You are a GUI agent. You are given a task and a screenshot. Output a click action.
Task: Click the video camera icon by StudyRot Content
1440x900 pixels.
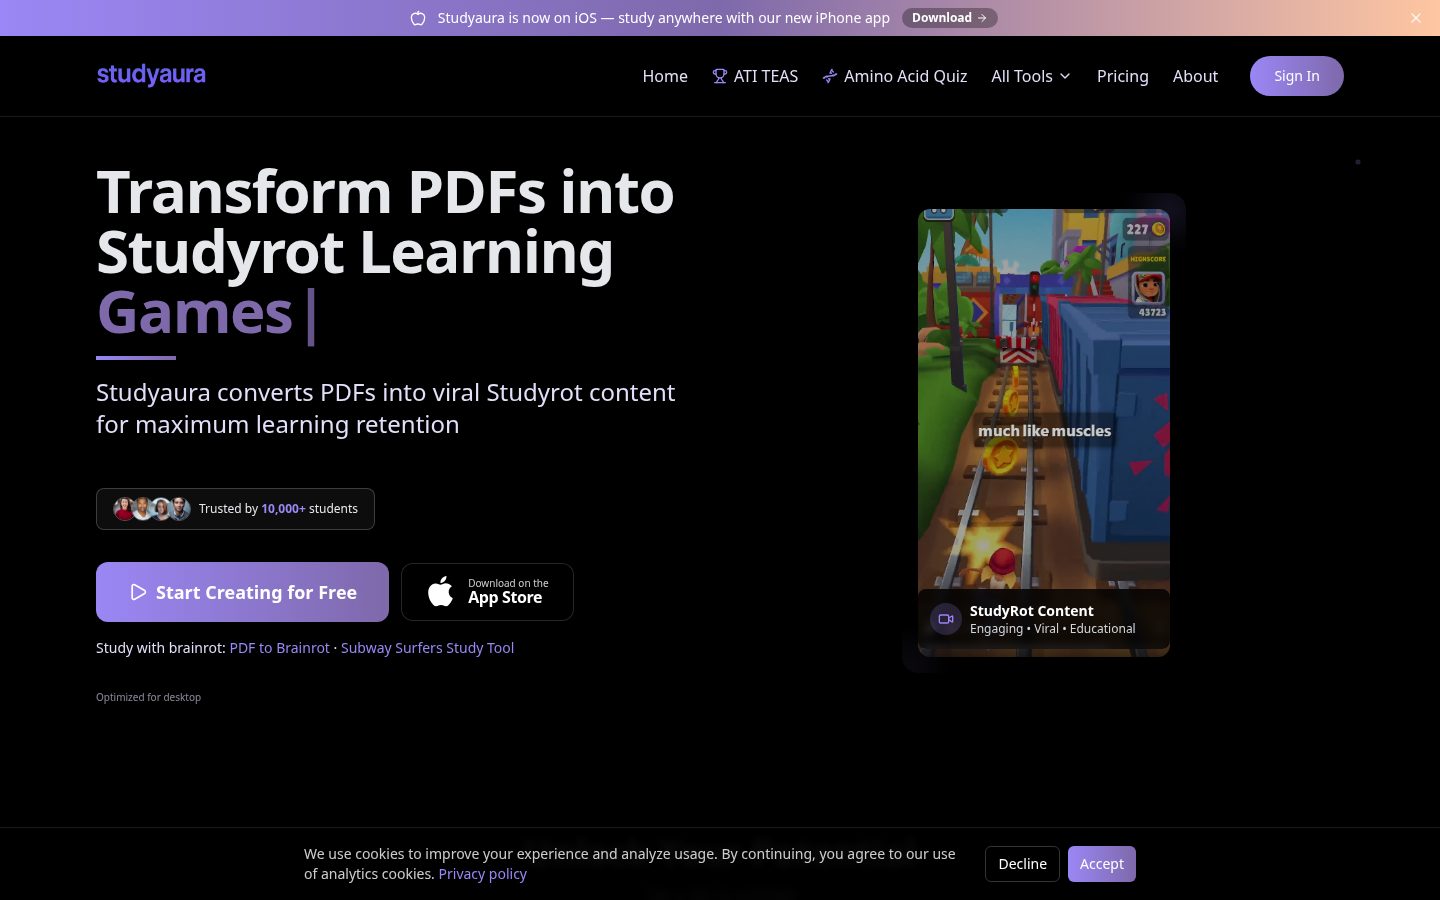[945, 619]
